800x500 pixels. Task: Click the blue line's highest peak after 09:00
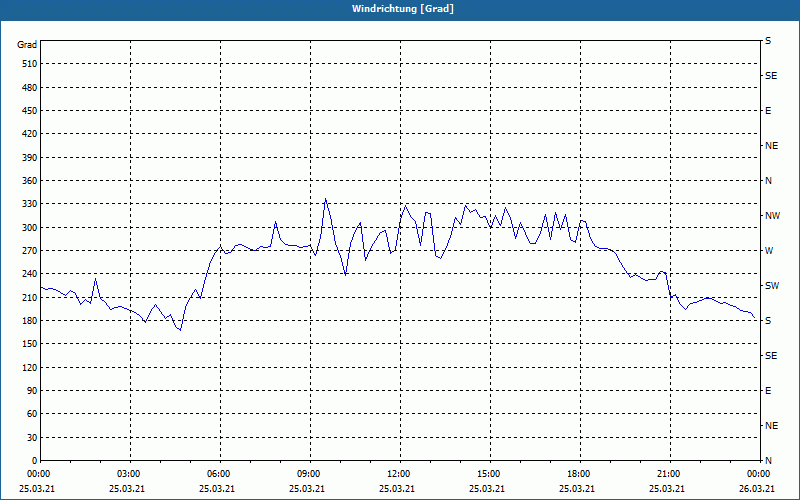(x=326, y=199)
